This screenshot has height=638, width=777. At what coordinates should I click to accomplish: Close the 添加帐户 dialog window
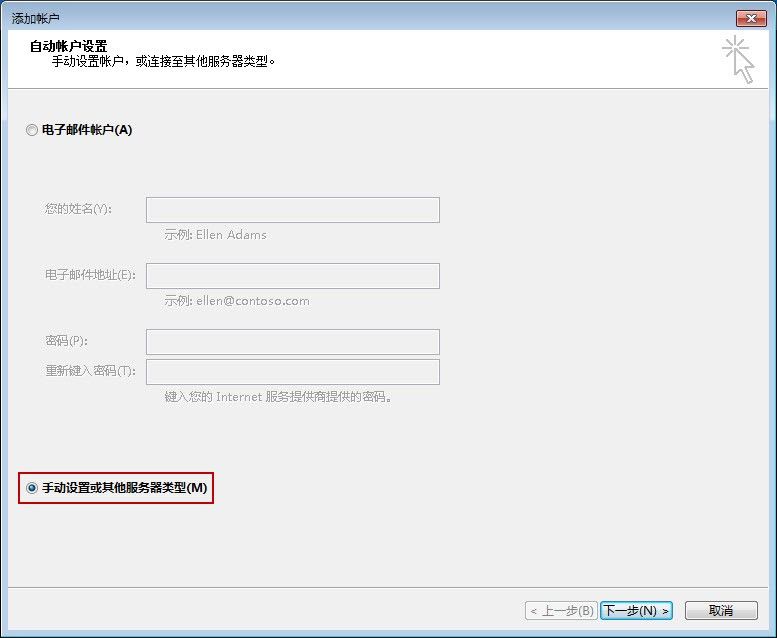(751, 19)
